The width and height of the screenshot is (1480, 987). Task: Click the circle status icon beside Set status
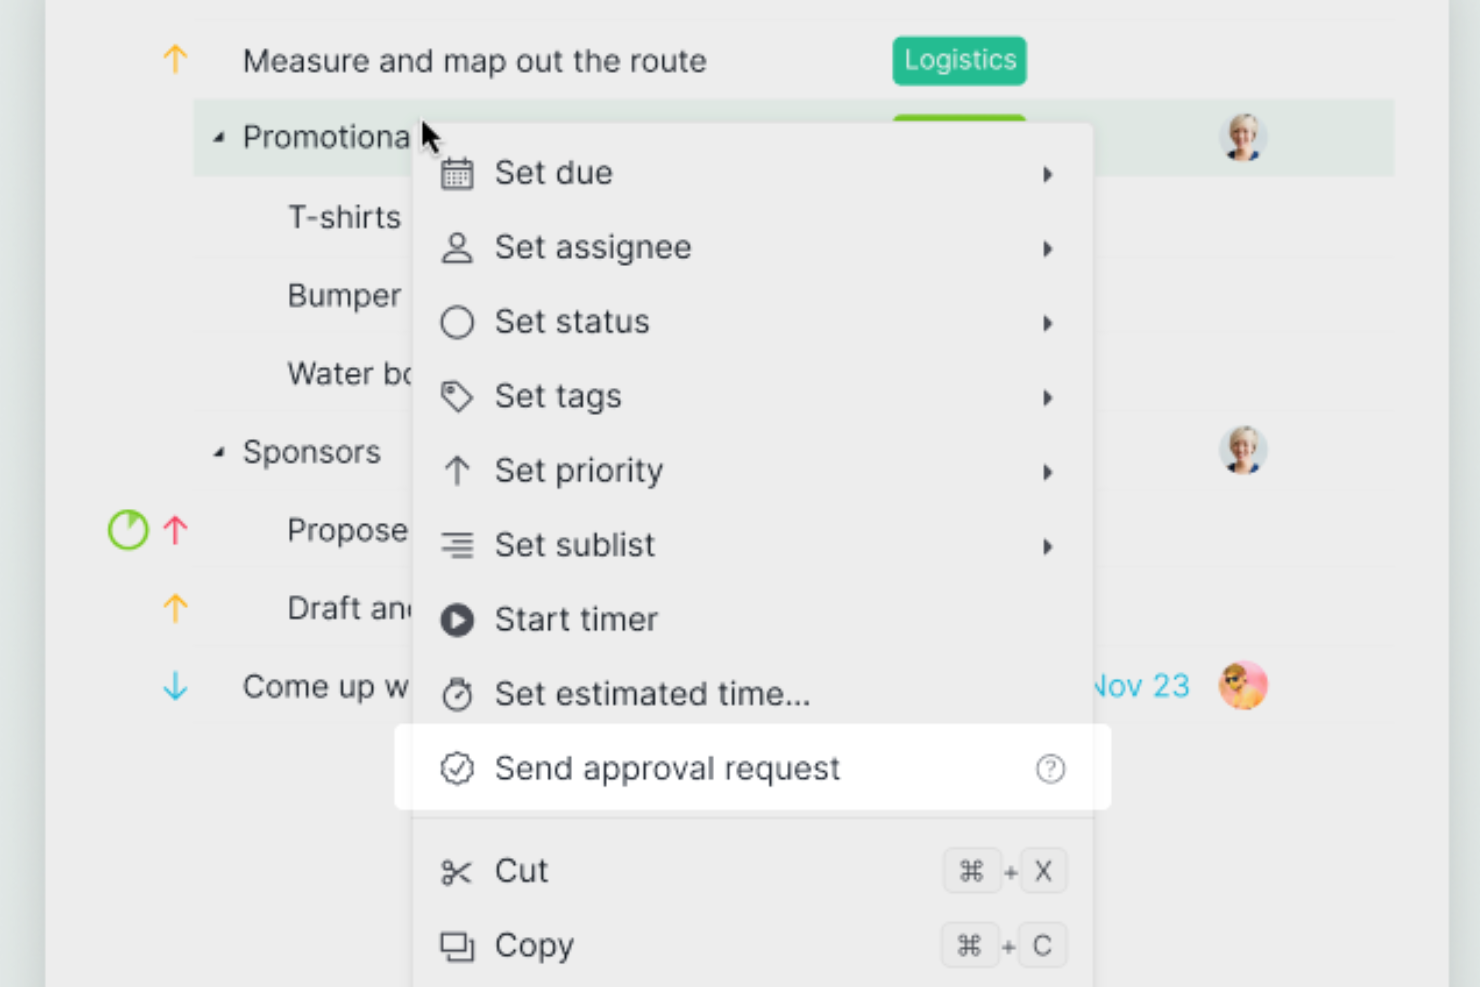tap(457, 322)
